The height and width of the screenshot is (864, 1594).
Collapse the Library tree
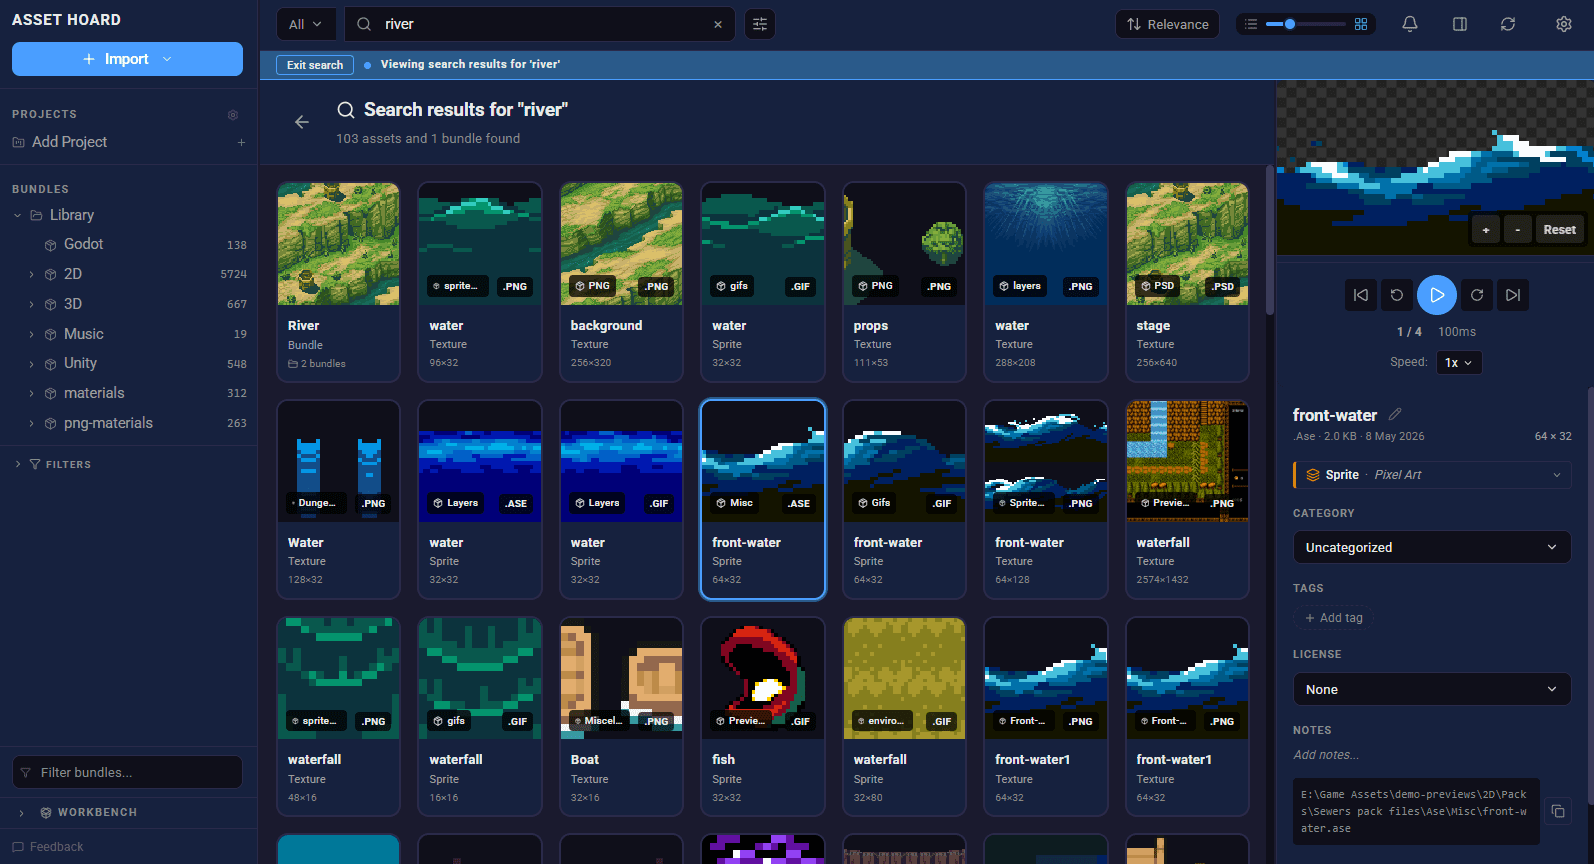pyautogui.click(x=17, y=215)
